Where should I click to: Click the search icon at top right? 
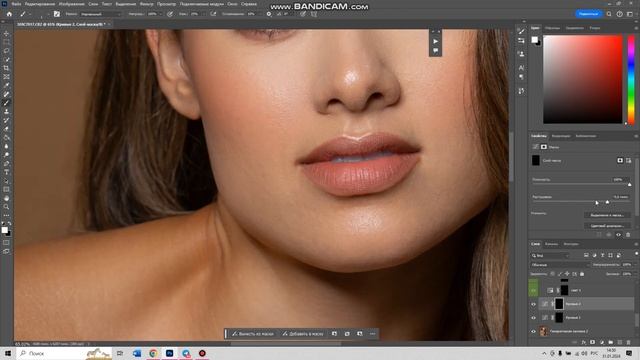tap(609, 14)
